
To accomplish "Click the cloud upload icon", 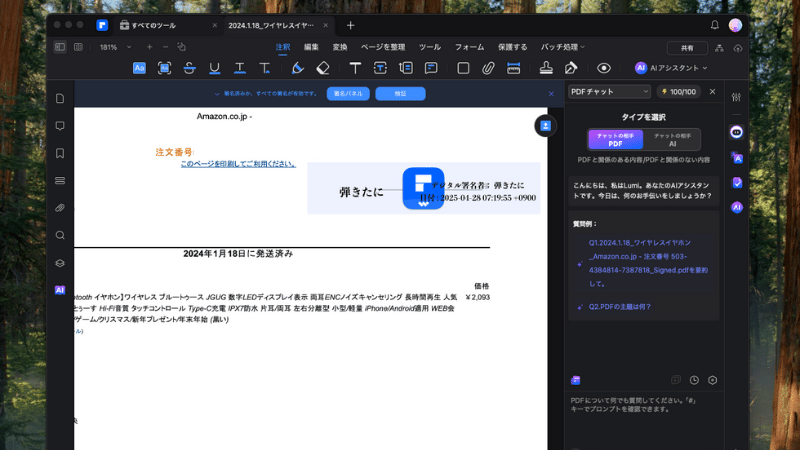I will pyautogui.click(x=738, y=48).
